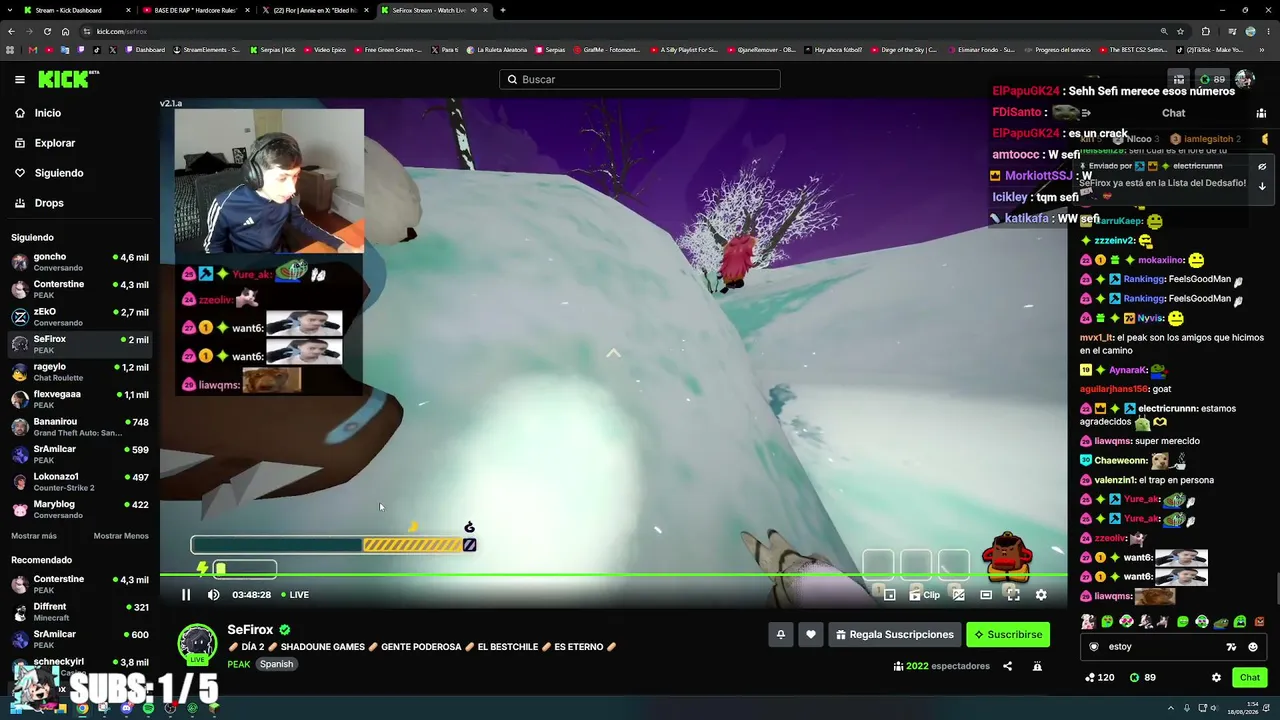The width and height of the screenshot is (1280, 720).
Task: Enter fullscreen in the video player
Action: [1013, 595]
